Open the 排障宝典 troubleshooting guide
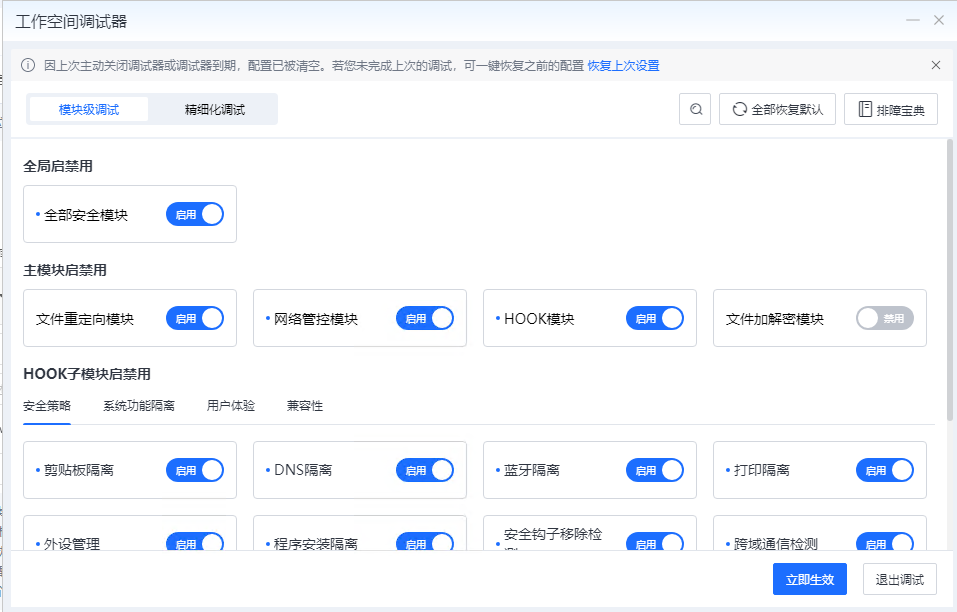Image resolution: width=957 pixels, height=612 pixels. click(x=890, y=110)
